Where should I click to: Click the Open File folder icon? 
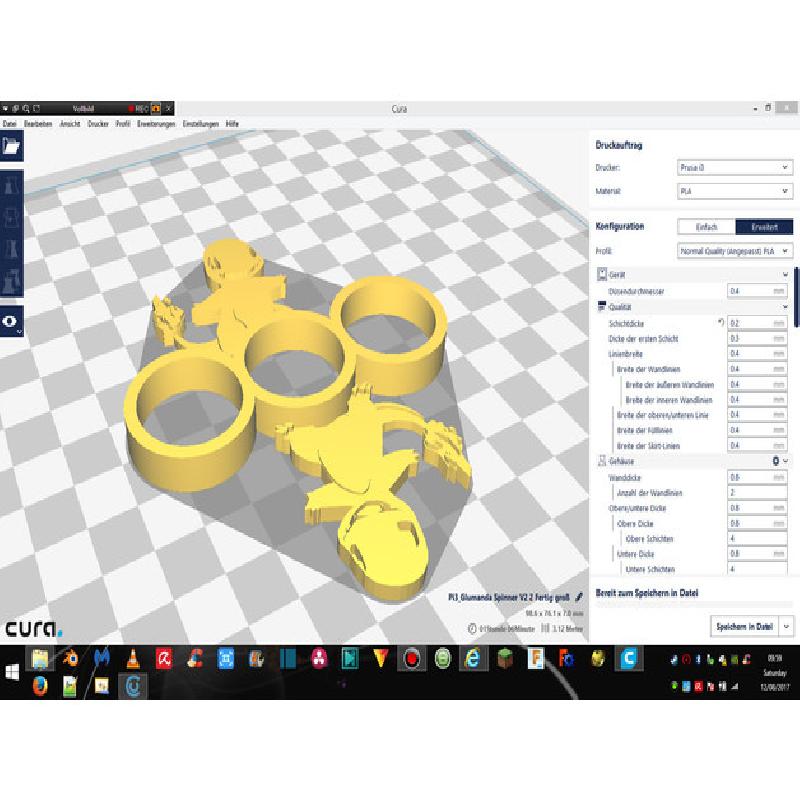click(x=11, y=146)
